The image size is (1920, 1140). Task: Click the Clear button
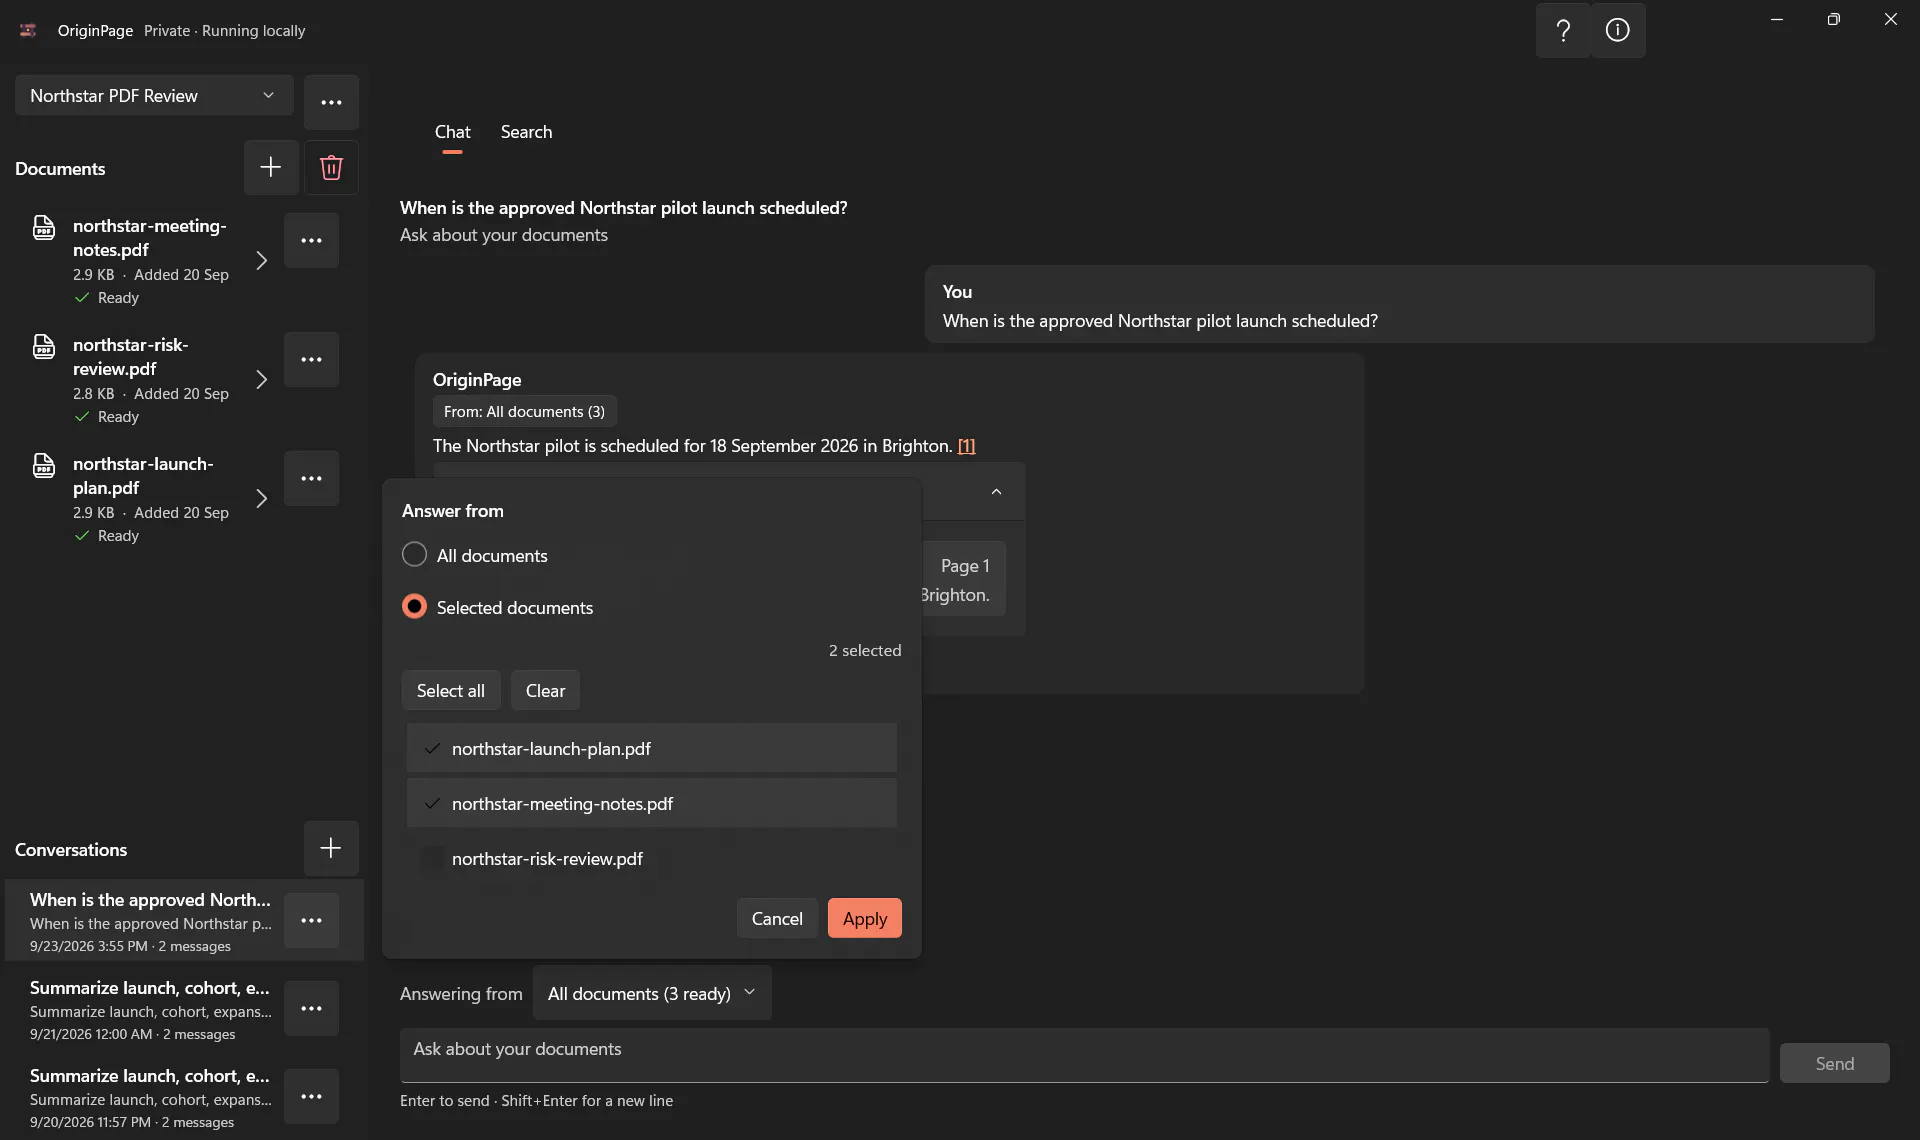(x=545, y=690)
